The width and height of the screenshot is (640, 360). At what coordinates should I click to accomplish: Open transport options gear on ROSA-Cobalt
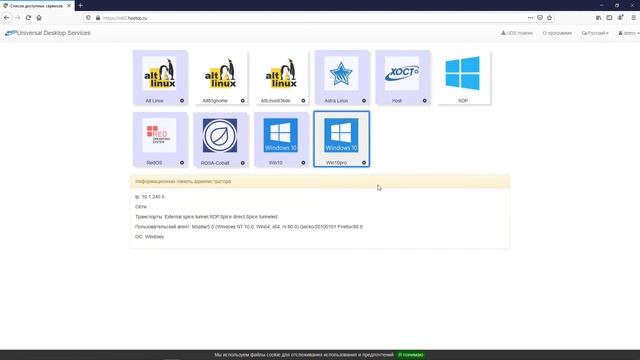[x=242, y=163]
